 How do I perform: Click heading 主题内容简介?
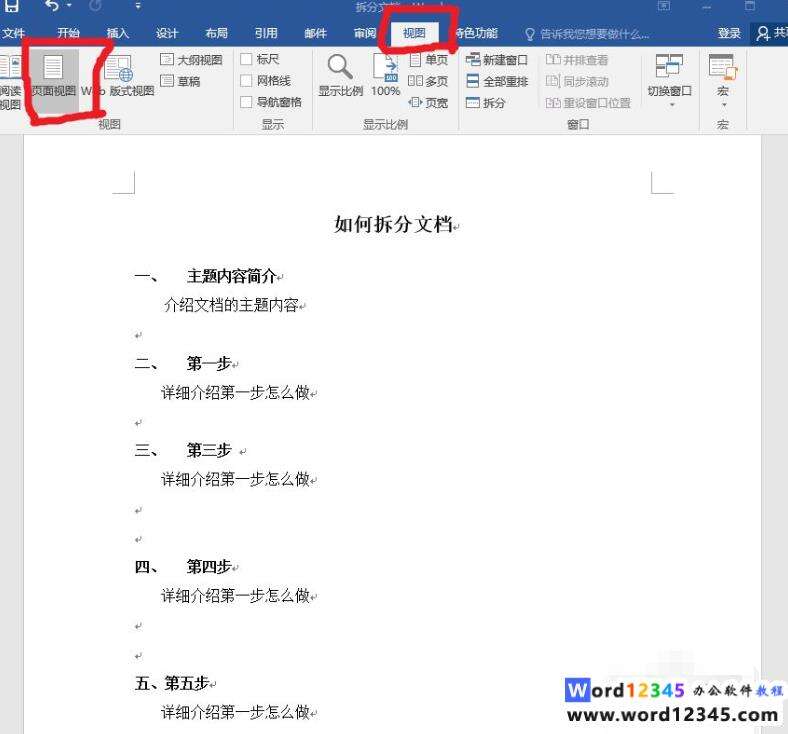point(231,276)
